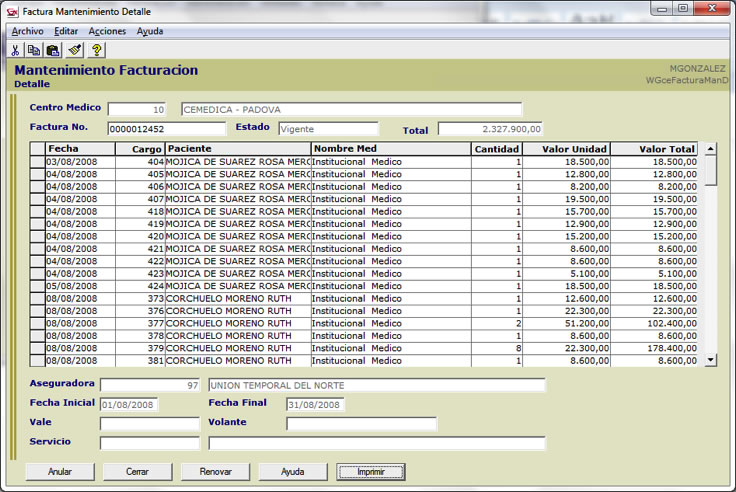Click date cell 05/08/2008

point(80,286)
